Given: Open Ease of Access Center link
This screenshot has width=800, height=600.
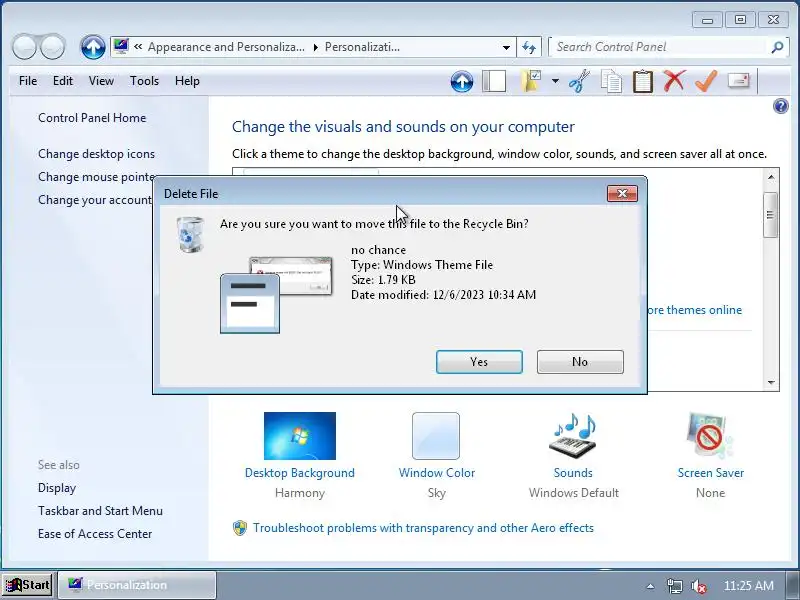Looking at the screenshot, I should [95, 534].
